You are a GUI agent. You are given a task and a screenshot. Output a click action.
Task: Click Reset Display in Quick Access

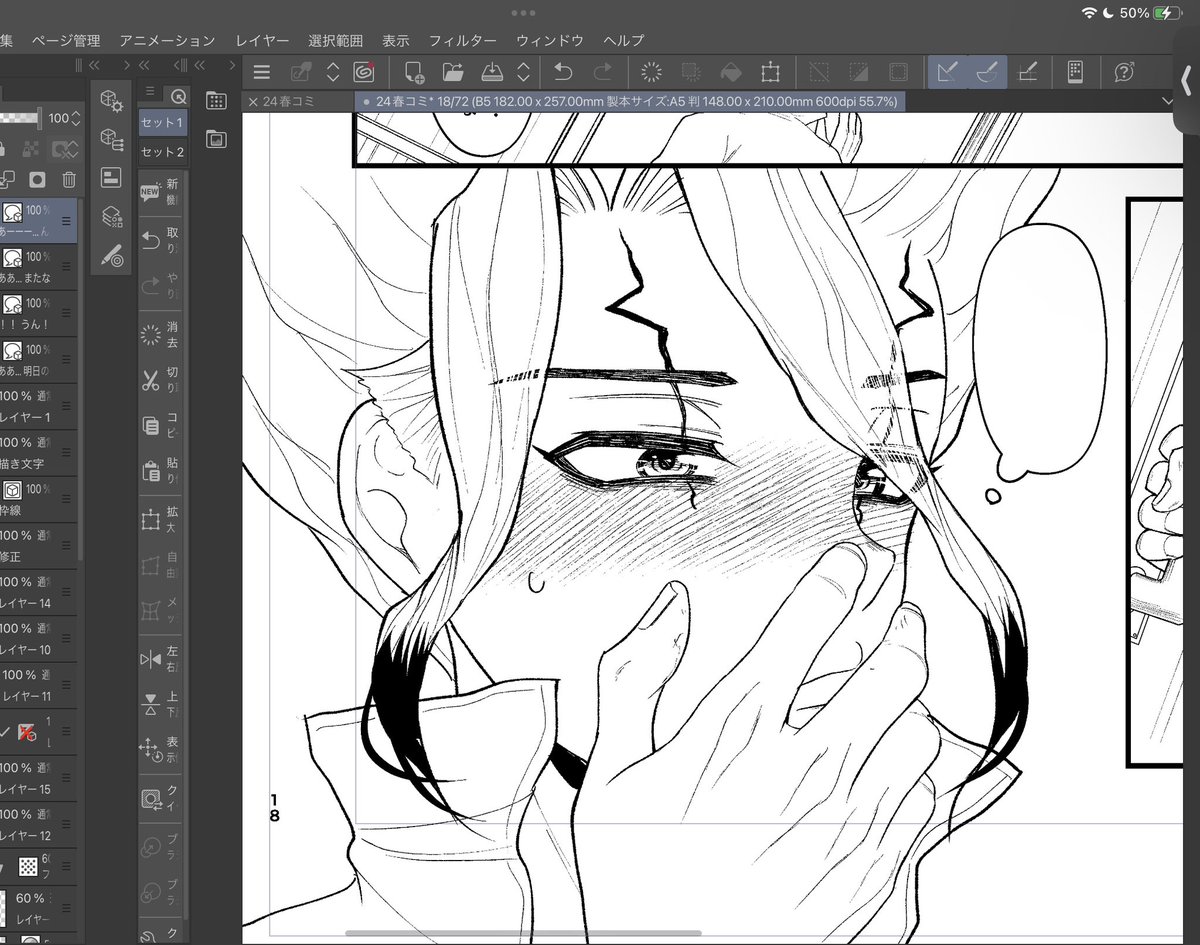click(x=150, y=750)
